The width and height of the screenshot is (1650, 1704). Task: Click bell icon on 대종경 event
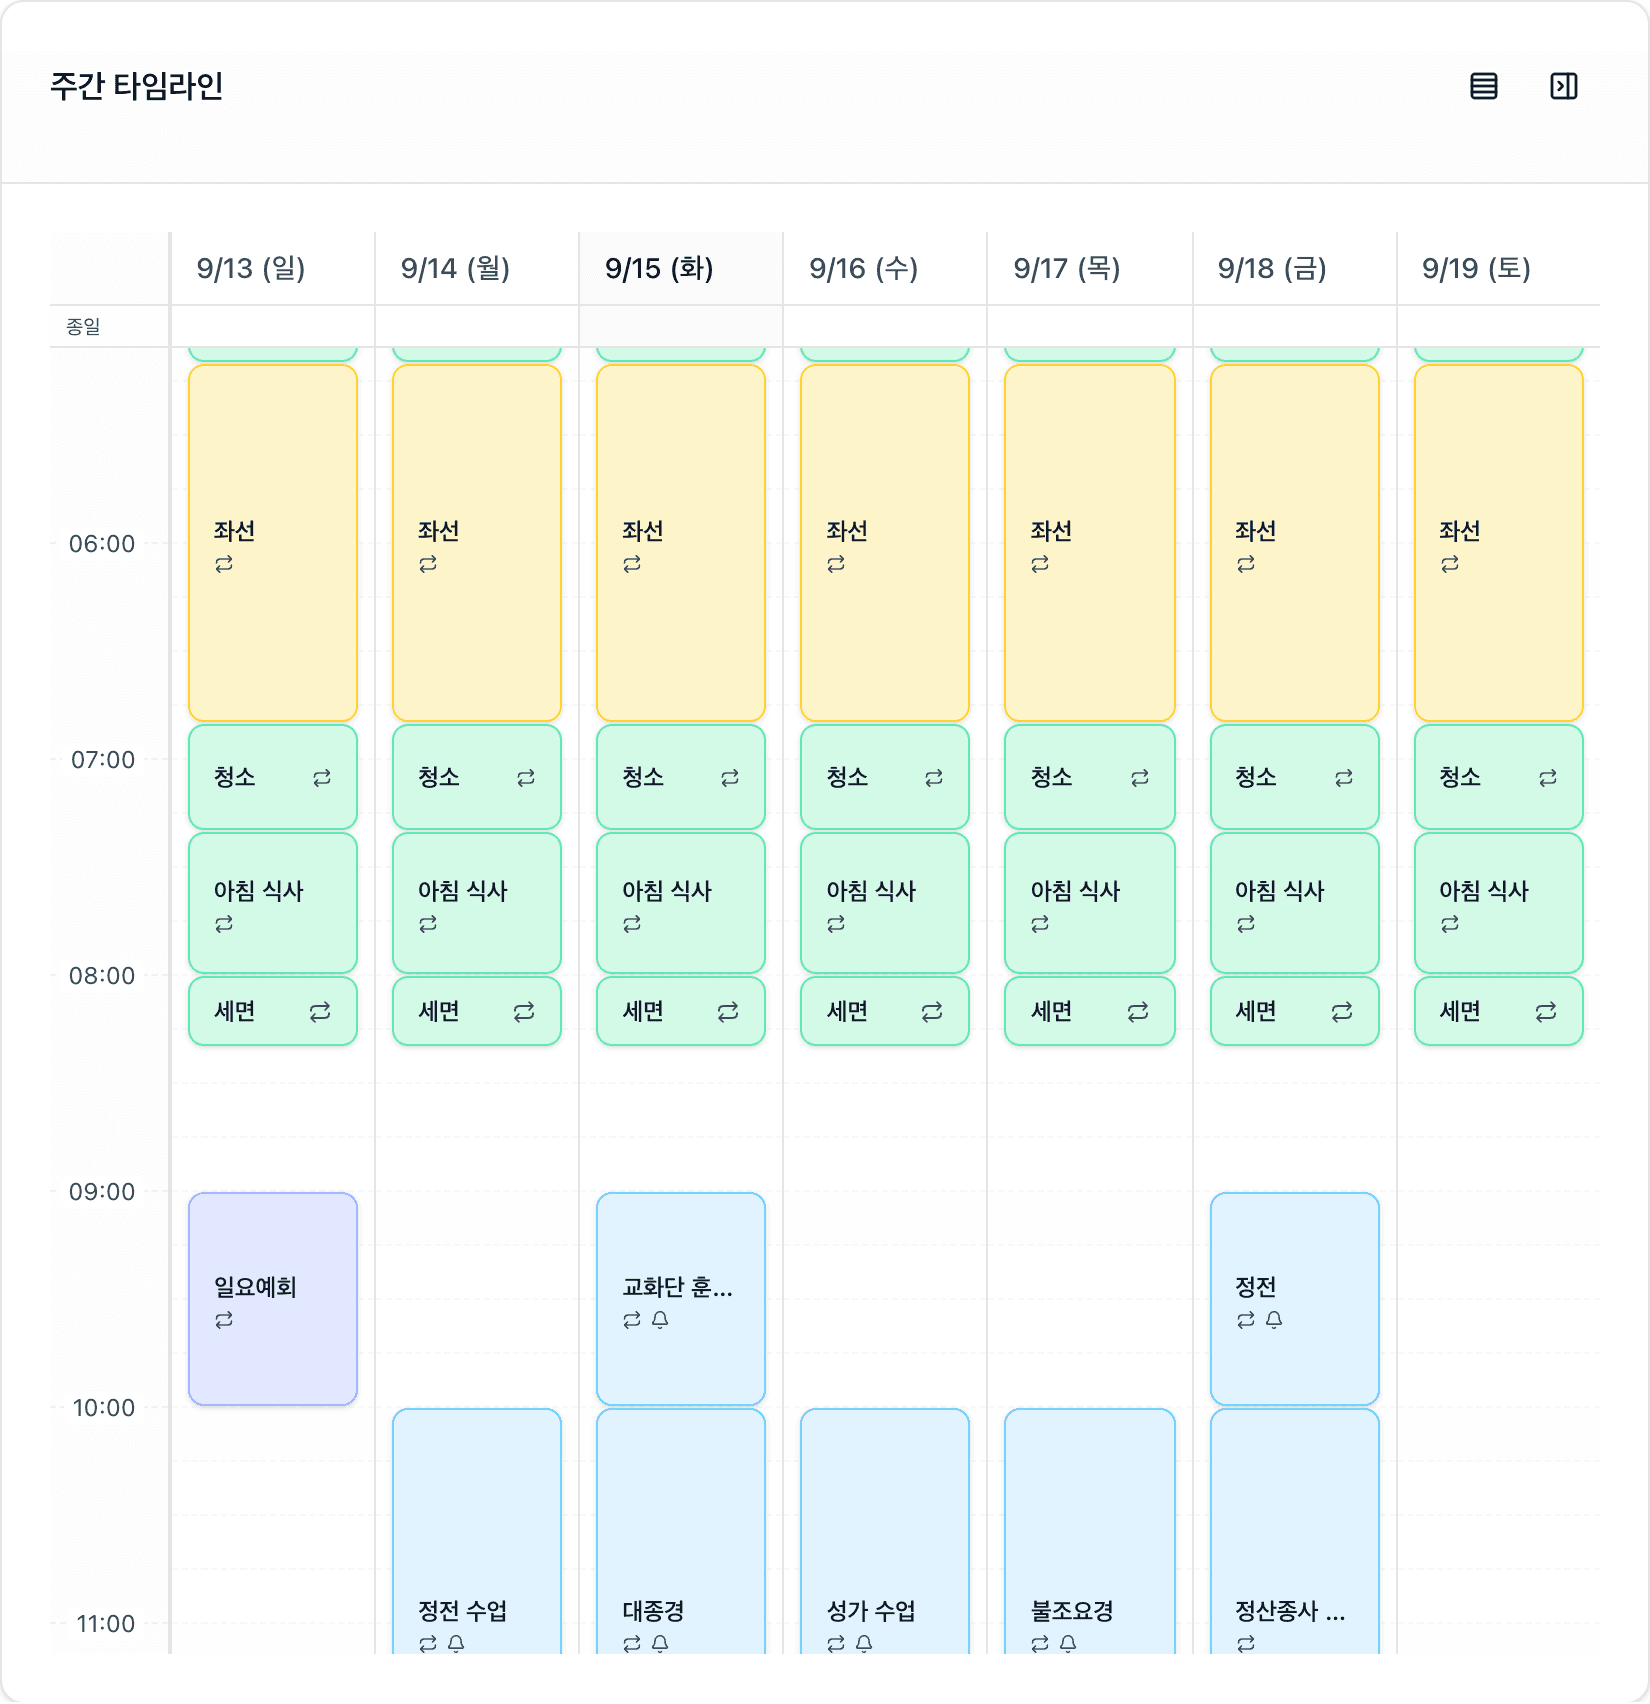[660, 1643]
